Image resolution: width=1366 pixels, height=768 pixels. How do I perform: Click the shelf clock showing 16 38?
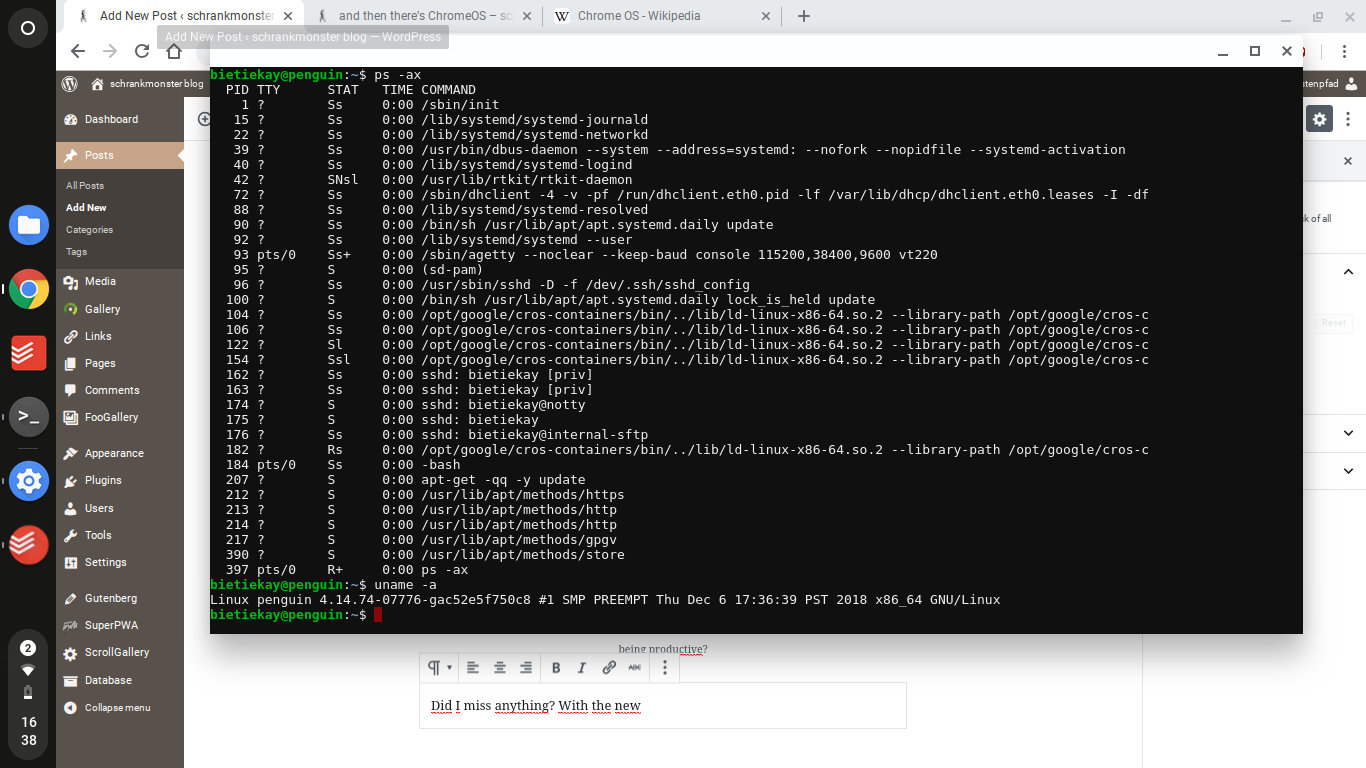tap(28, 731)
